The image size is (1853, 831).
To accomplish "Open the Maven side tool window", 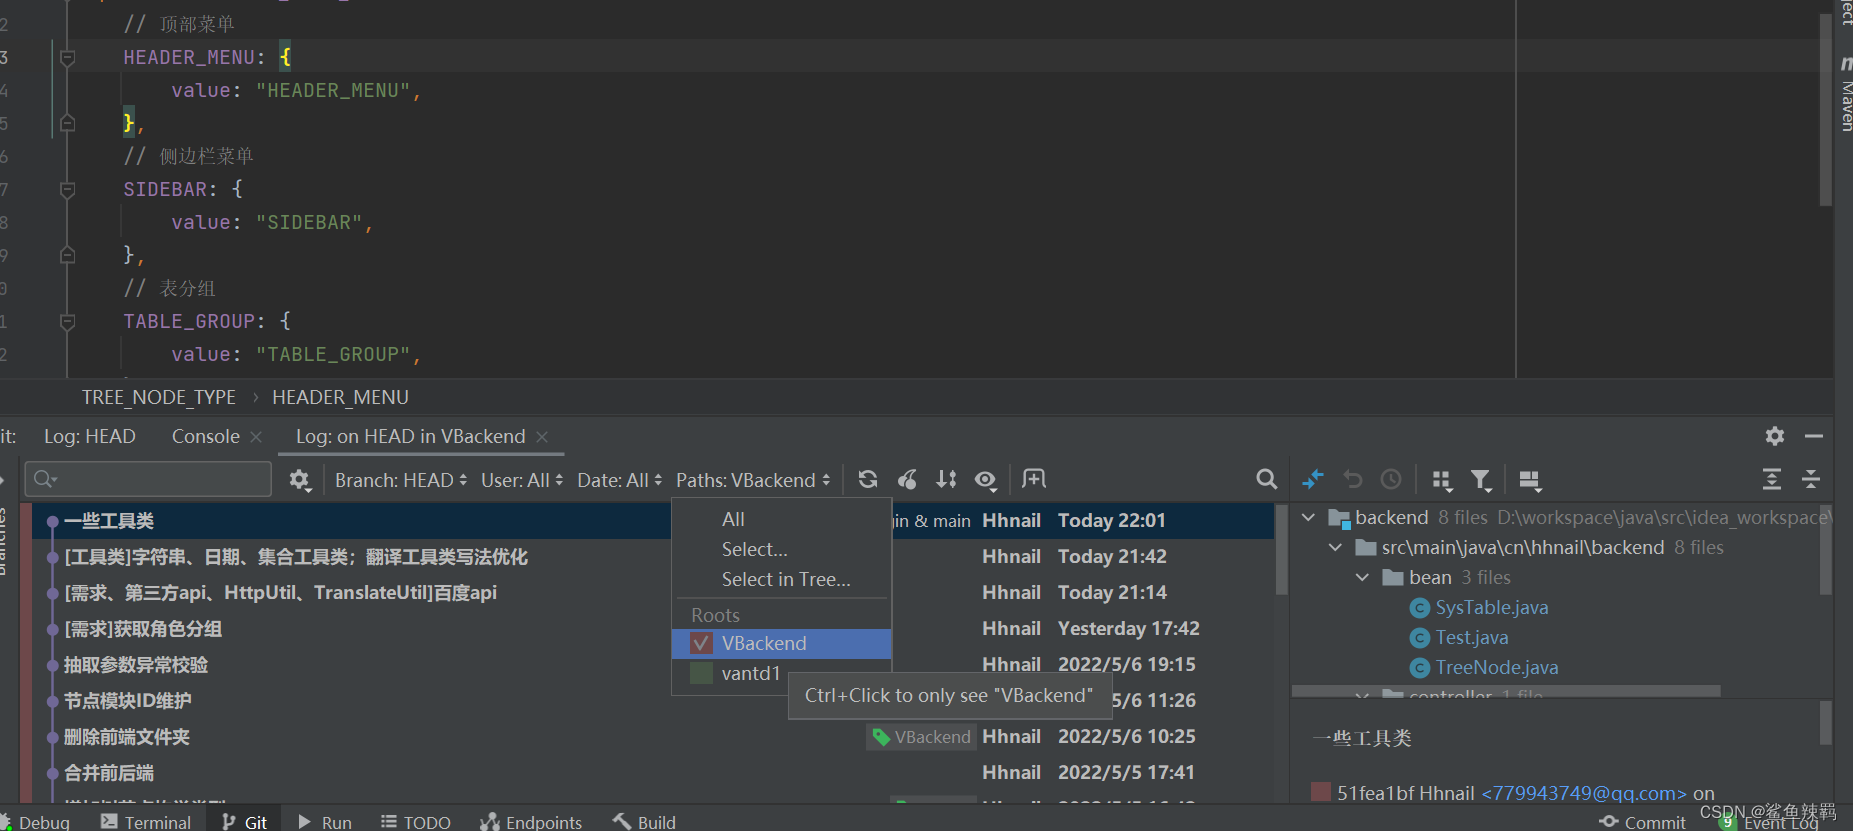I will click(1845, 95).
